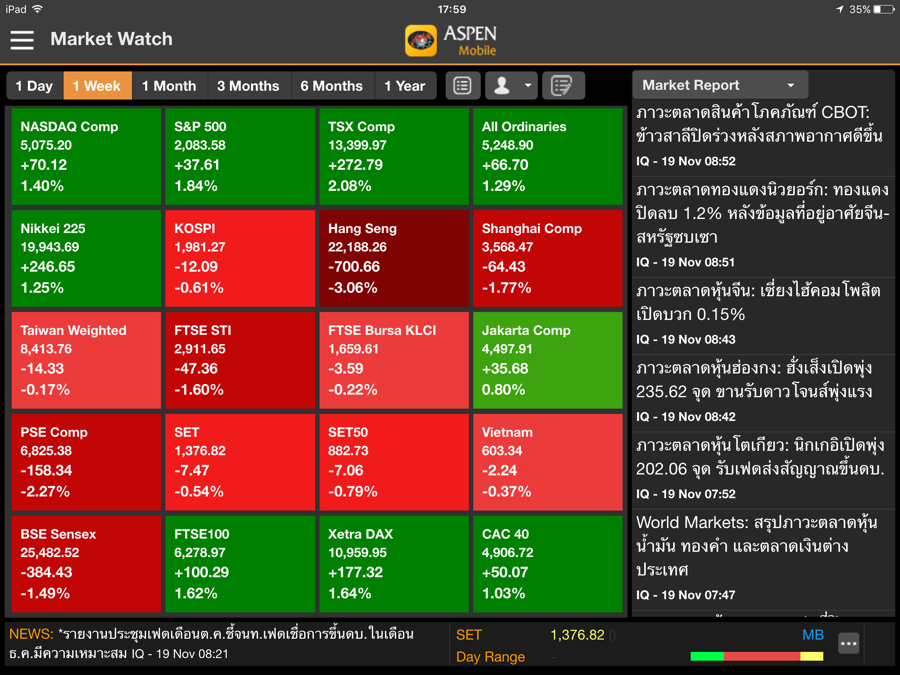Open the World Markets news item
Viewport: 900px width, 675px height.
click(x=763, y=558)
